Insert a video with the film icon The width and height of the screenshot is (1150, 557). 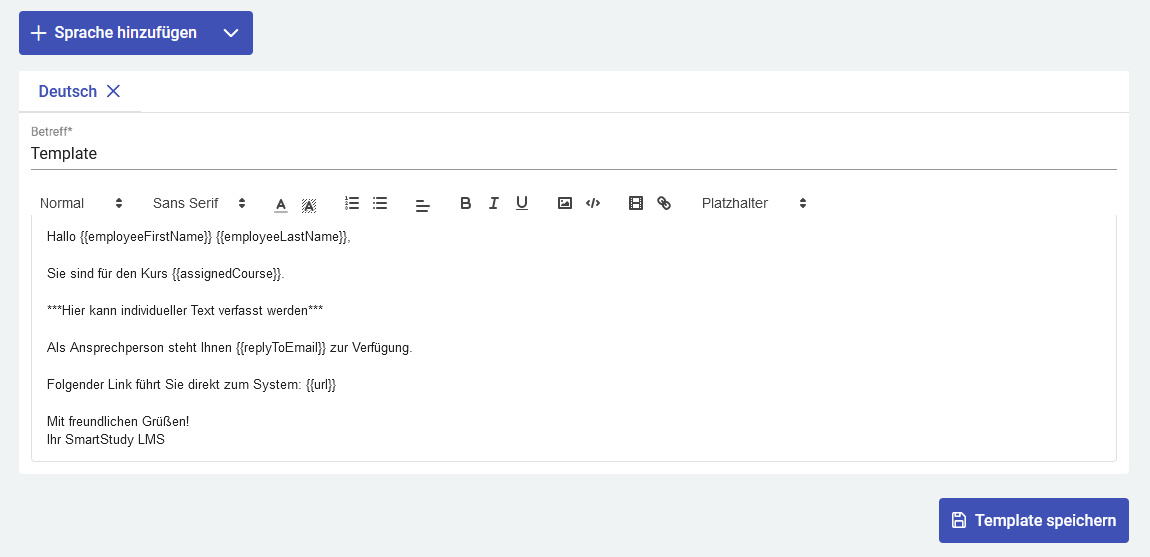(x=635, y=203)
